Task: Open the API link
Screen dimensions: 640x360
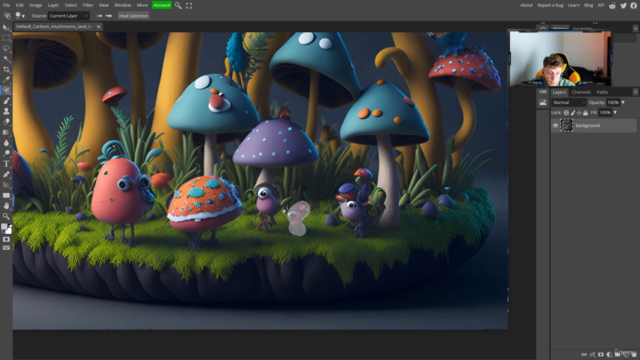Action: click(x=601, y=5)
